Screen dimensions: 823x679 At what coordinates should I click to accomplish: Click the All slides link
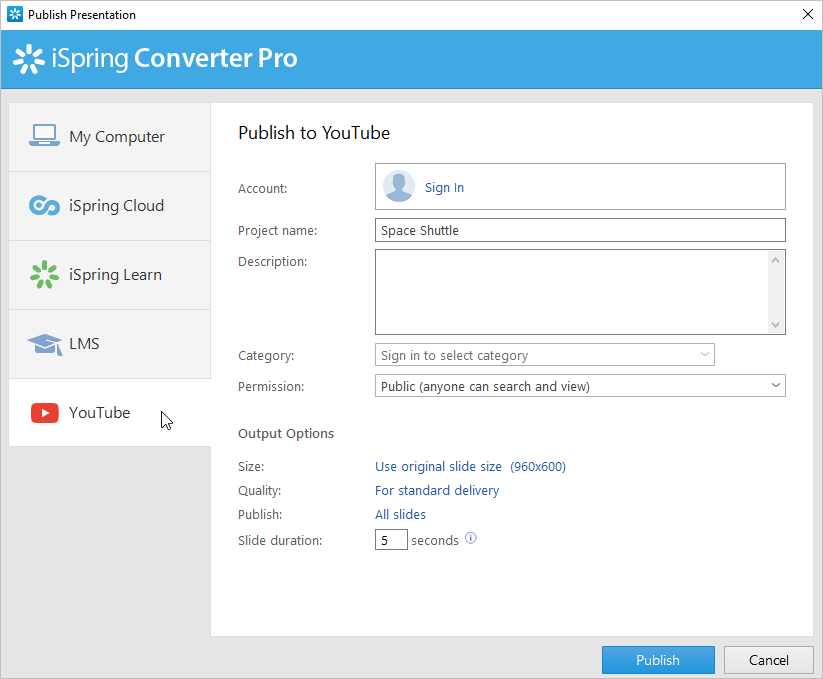[x=400, y=515]
